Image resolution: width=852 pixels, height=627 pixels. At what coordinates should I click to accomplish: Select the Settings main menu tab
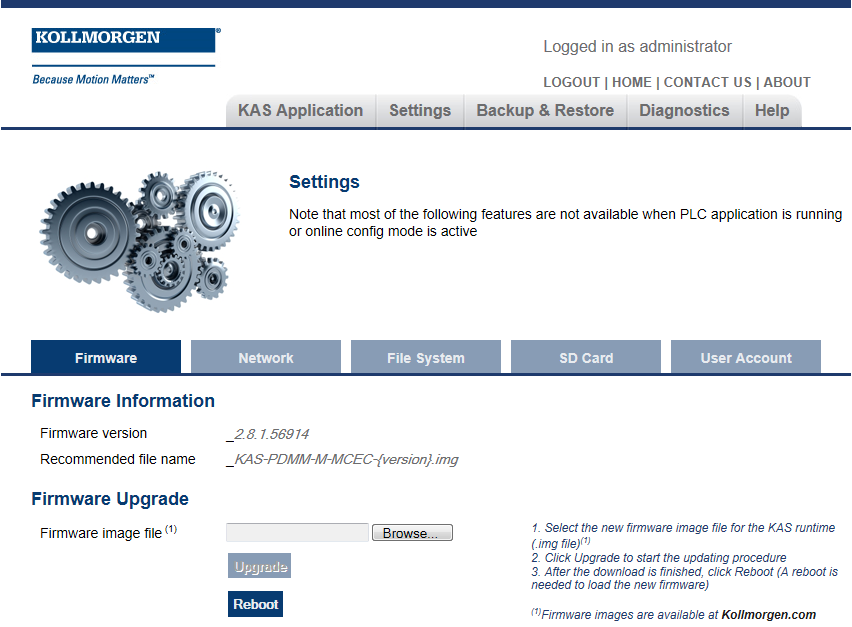[x=420, y=111]
